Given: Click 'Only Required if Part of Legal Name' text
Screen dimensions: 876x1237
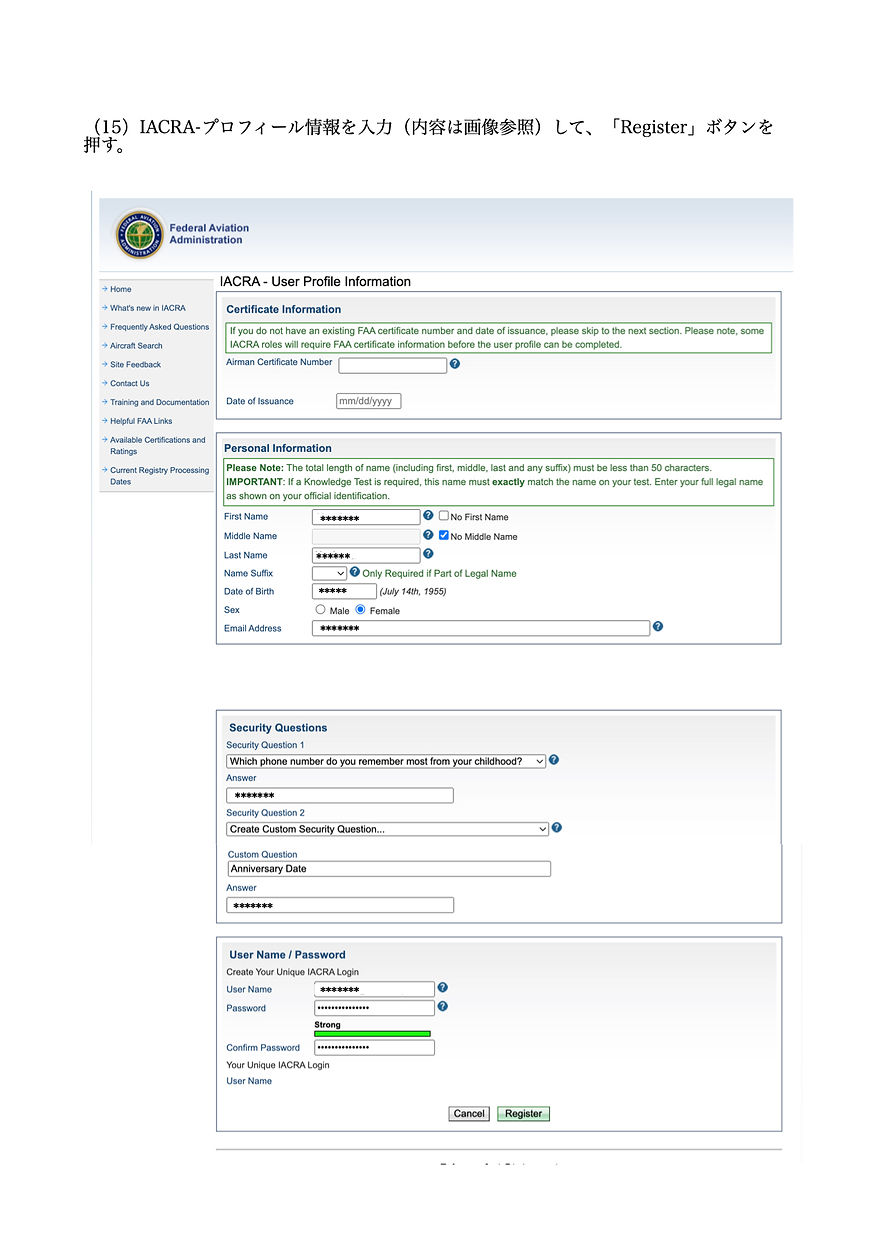Looking at the screenshot, I should 439,573.
